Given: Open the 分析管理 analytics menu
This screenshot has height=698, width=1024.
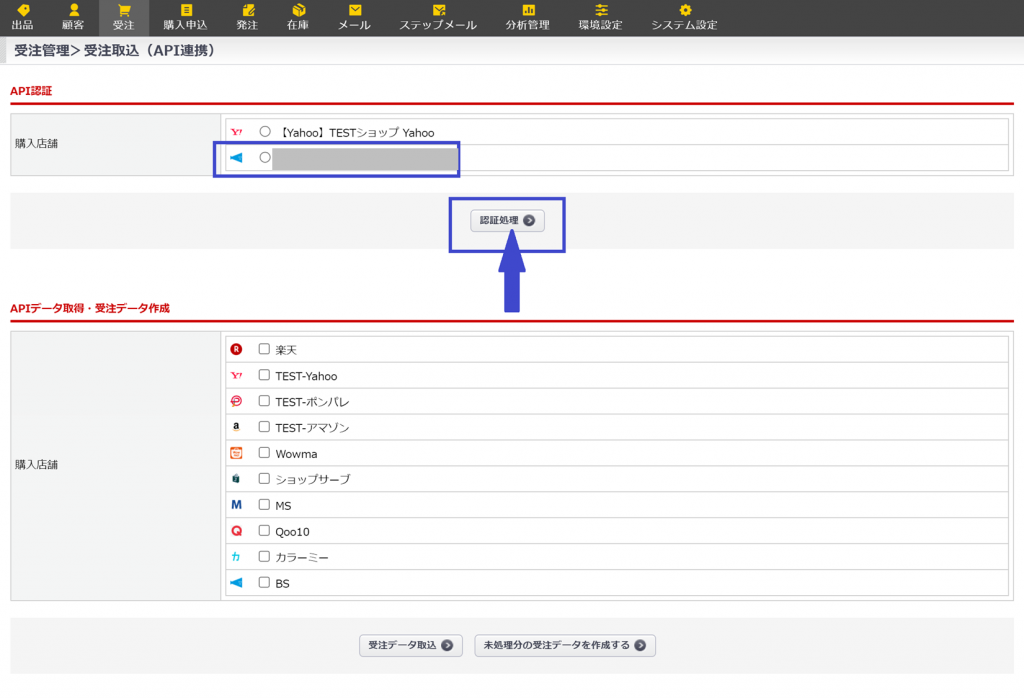Looking at the screenshot, I should click(528, 17).
